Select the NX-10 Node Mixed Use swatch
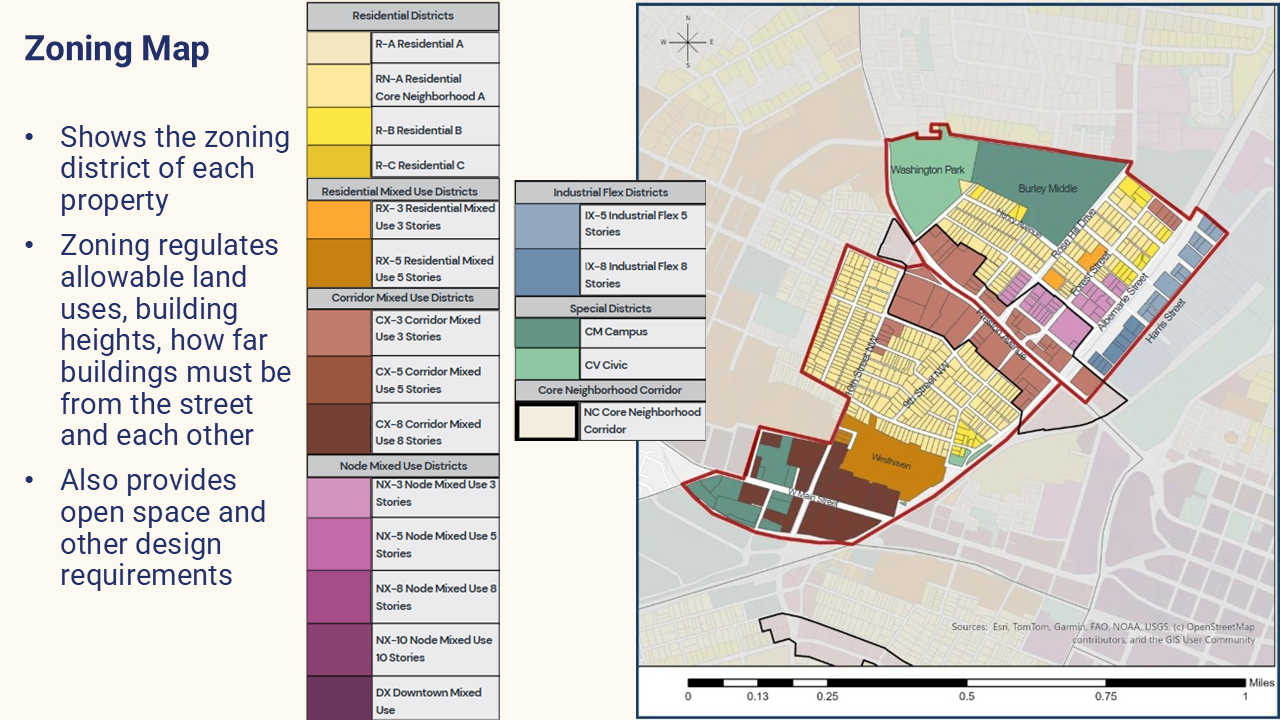1280x720 pixels. click(x=339, y=649)
